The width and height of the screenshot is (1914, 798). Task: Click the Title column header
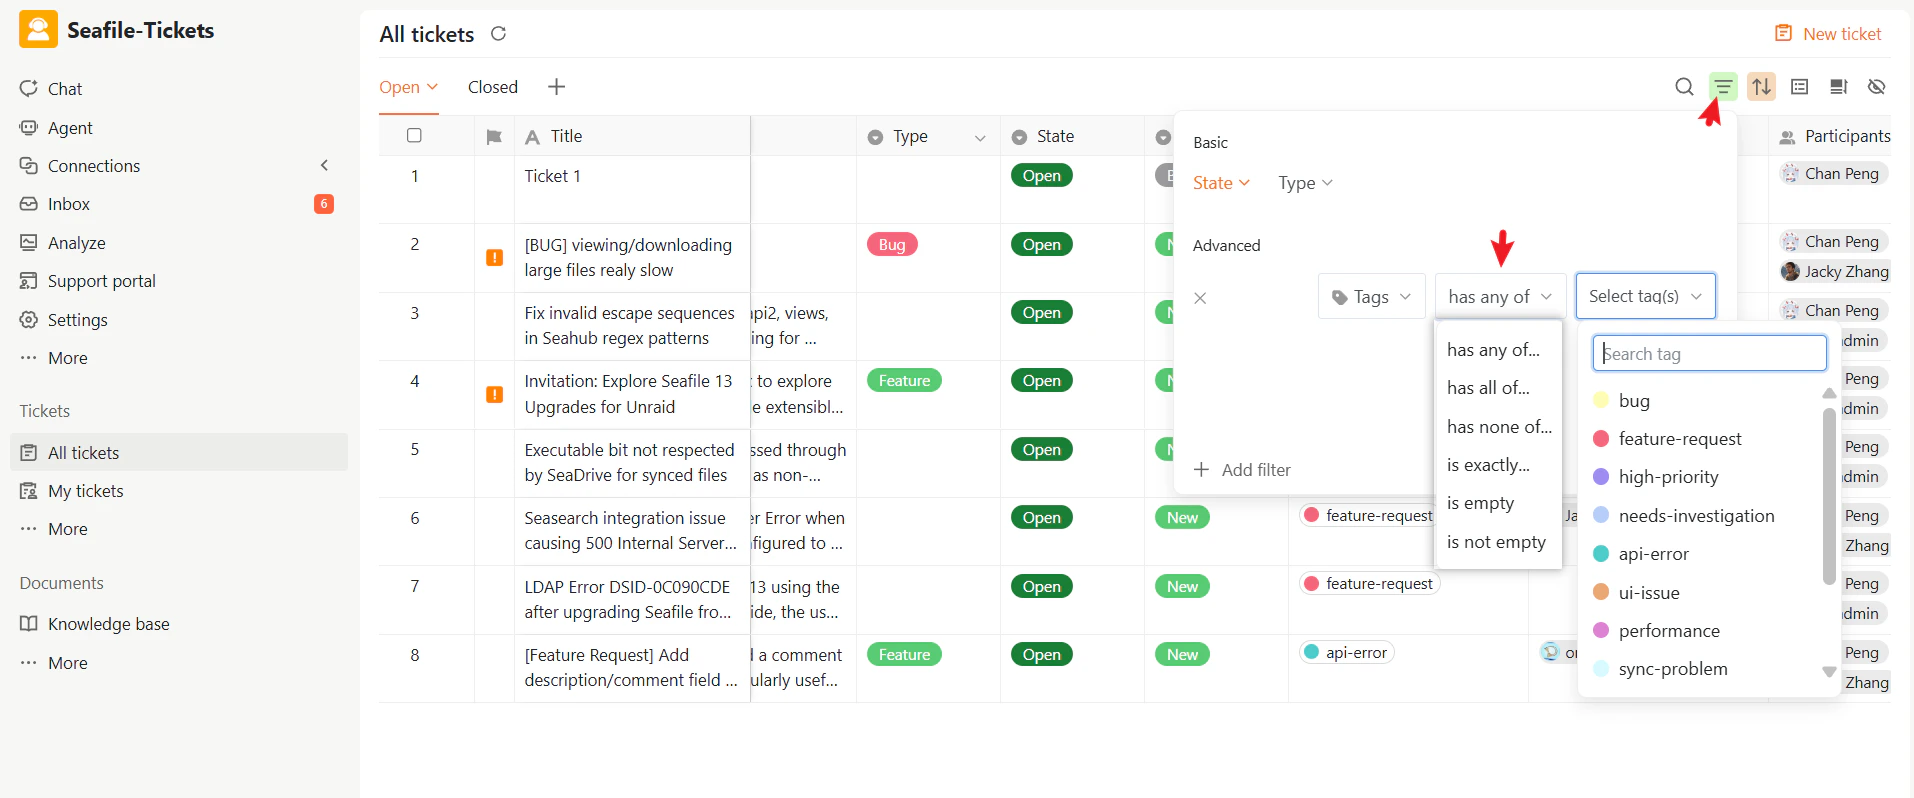point(632,136)
